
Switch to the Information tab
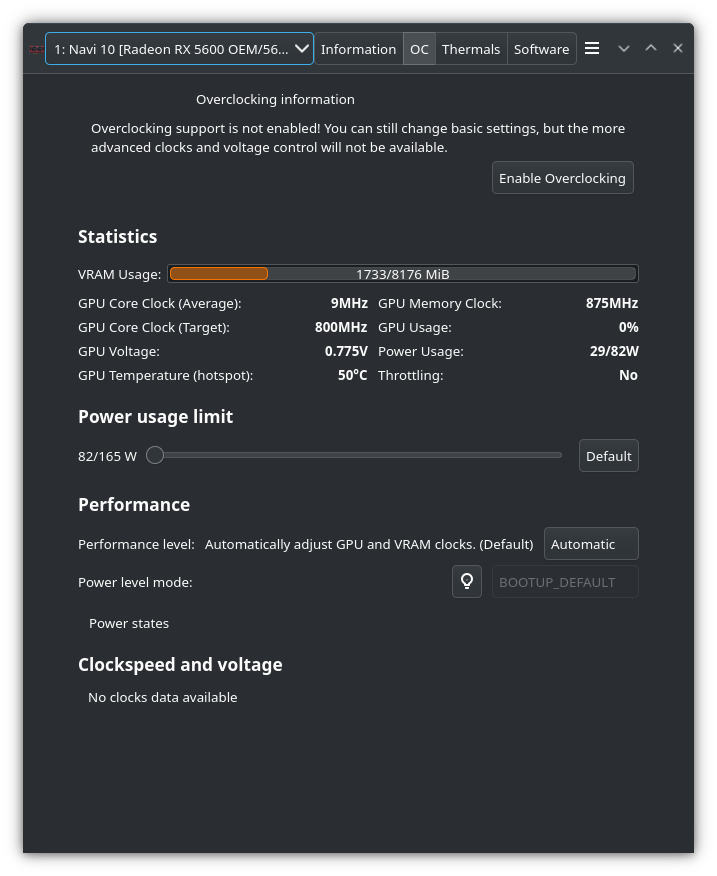[358, 49]
